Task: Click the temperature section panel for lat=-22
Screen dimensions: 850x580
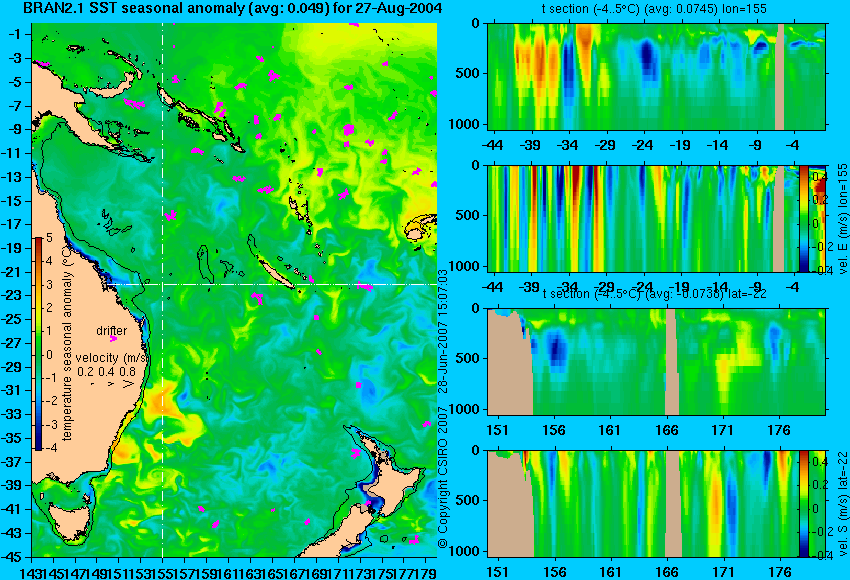Action: [x=657, y=362]
